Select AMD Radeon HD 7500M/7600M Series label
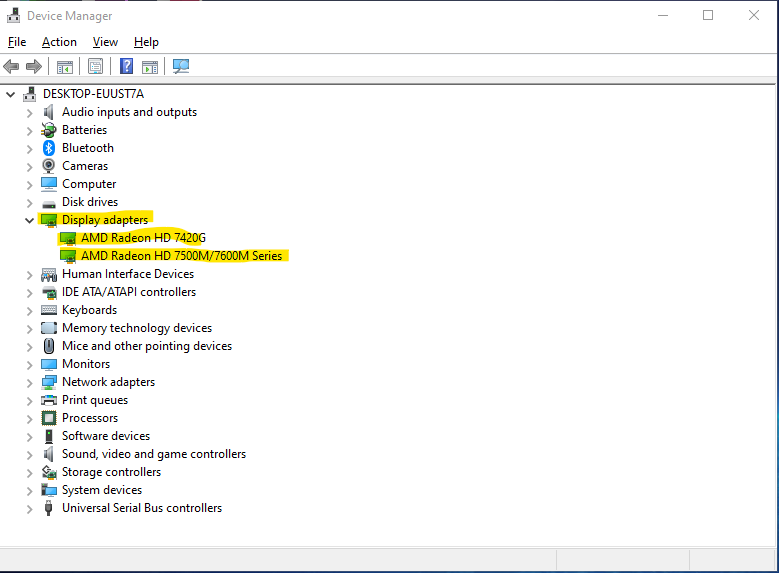 click(x=181, y=256)
